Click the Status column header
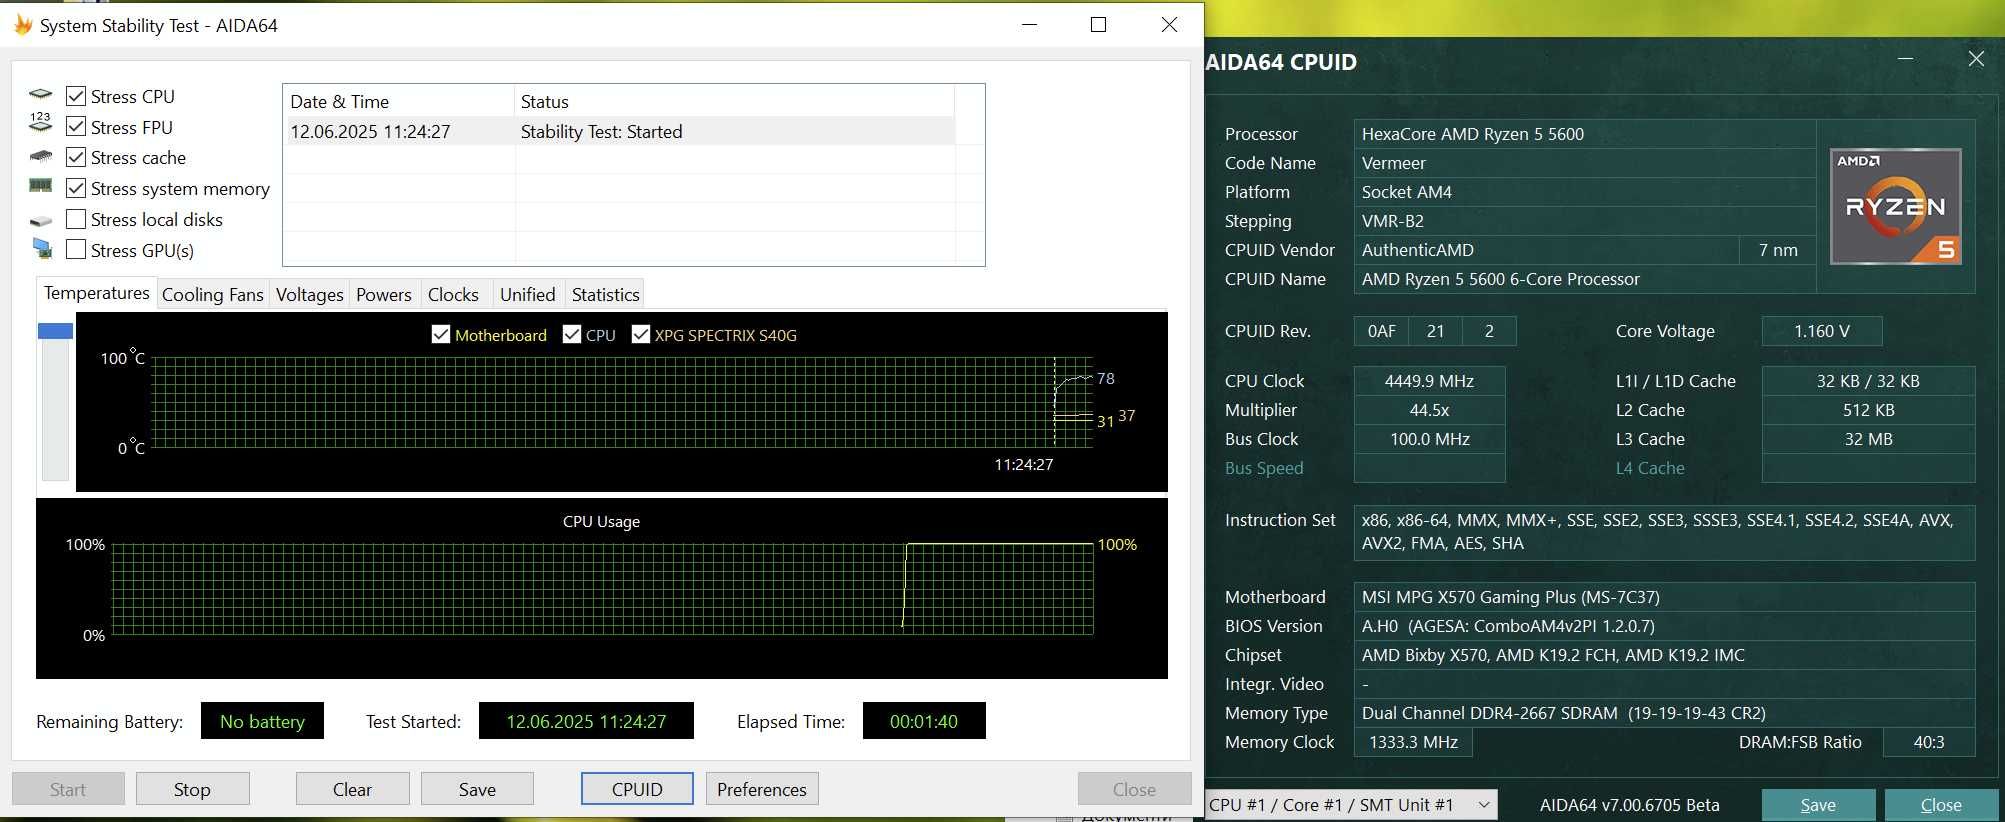The height and width of the screenshot is (822, 2005). tap(734, 101)
